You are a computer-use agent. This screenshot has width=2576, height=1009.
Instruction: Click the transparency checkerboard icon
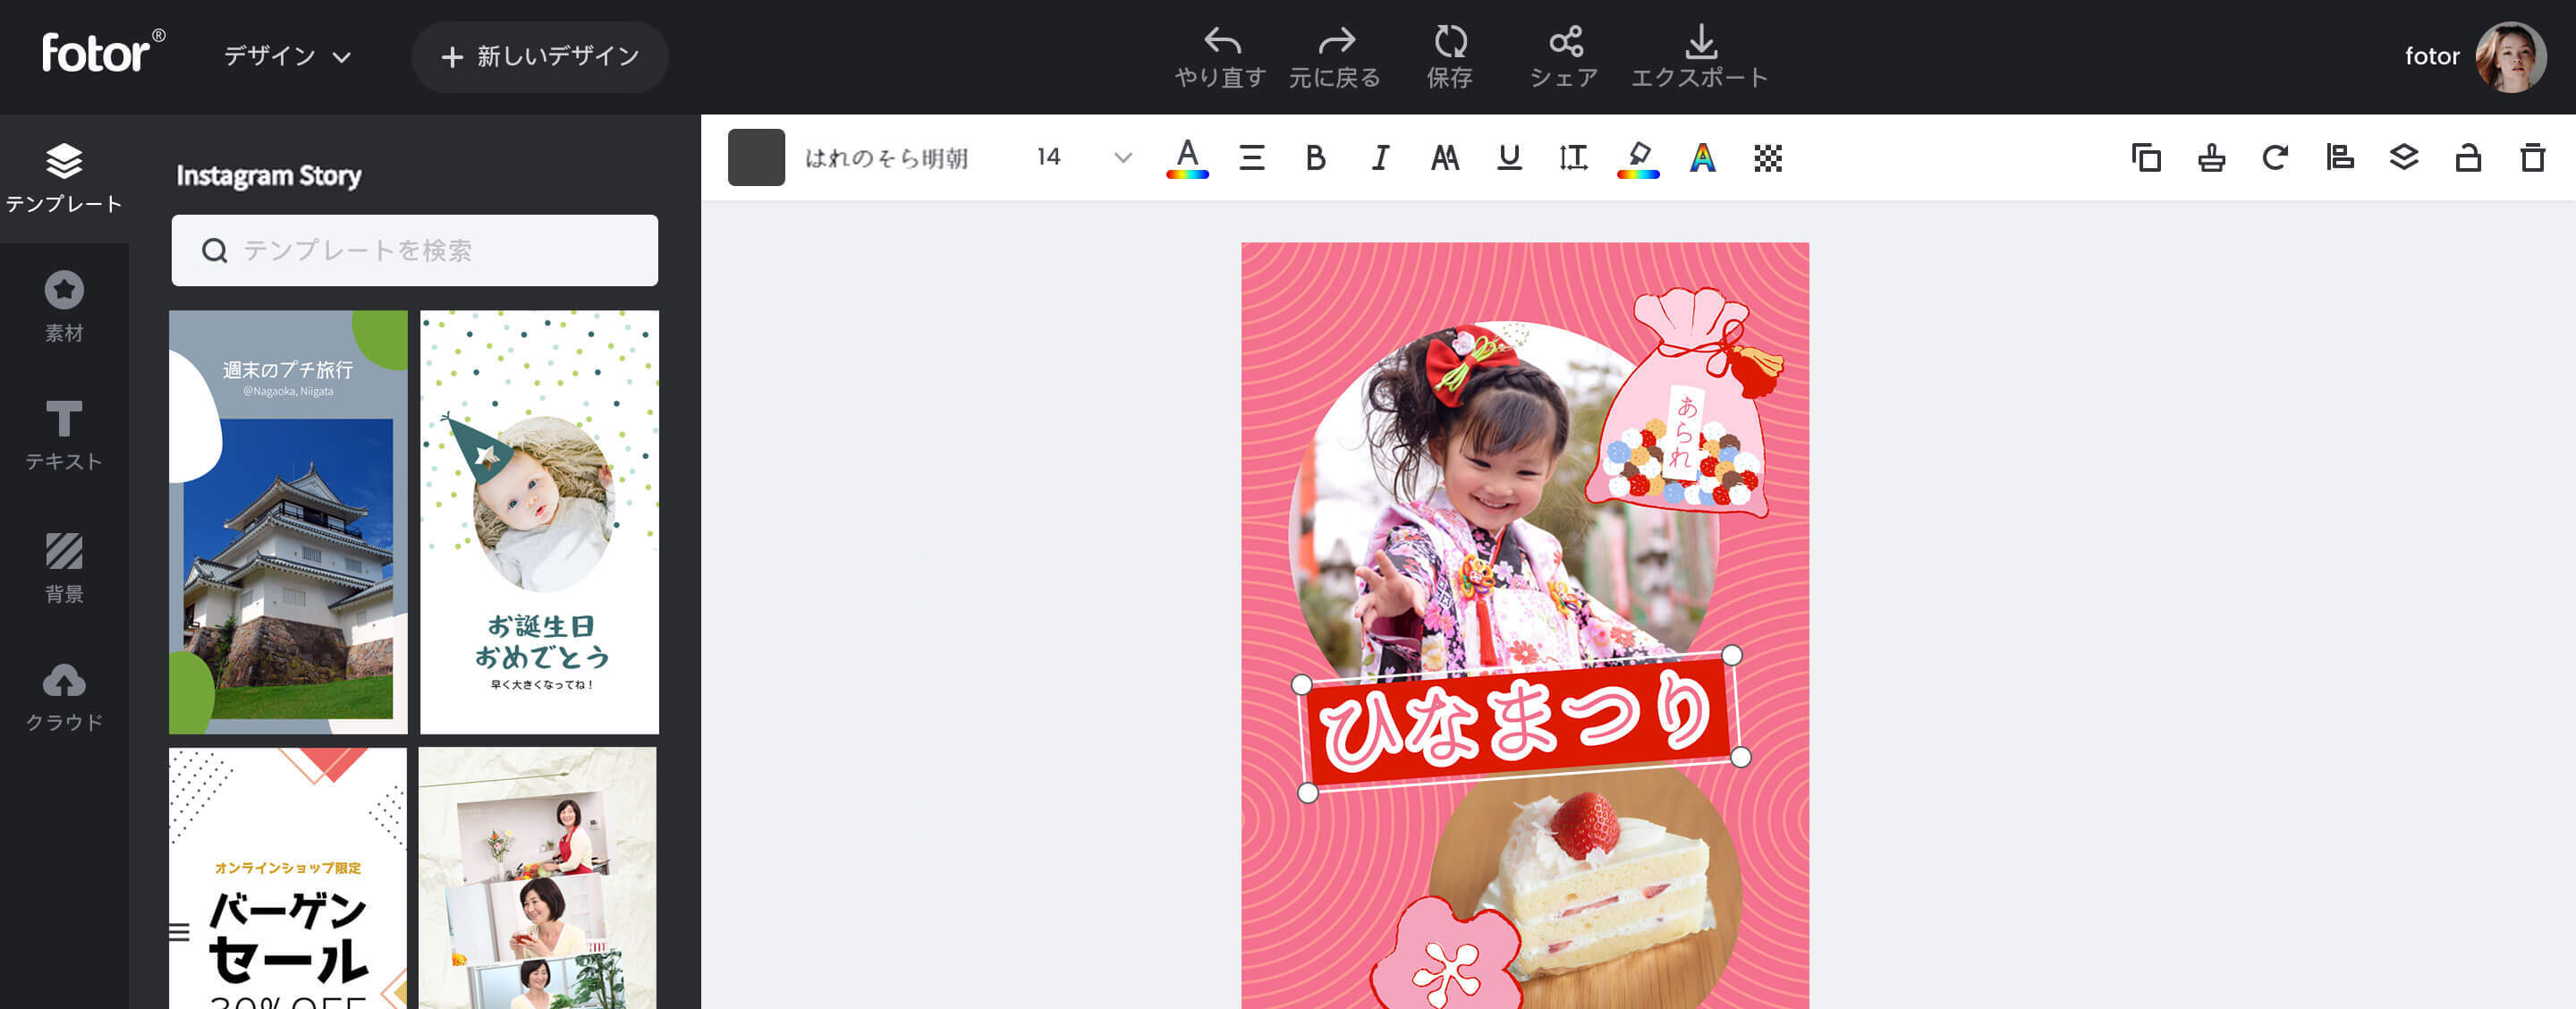point(1768,158)
